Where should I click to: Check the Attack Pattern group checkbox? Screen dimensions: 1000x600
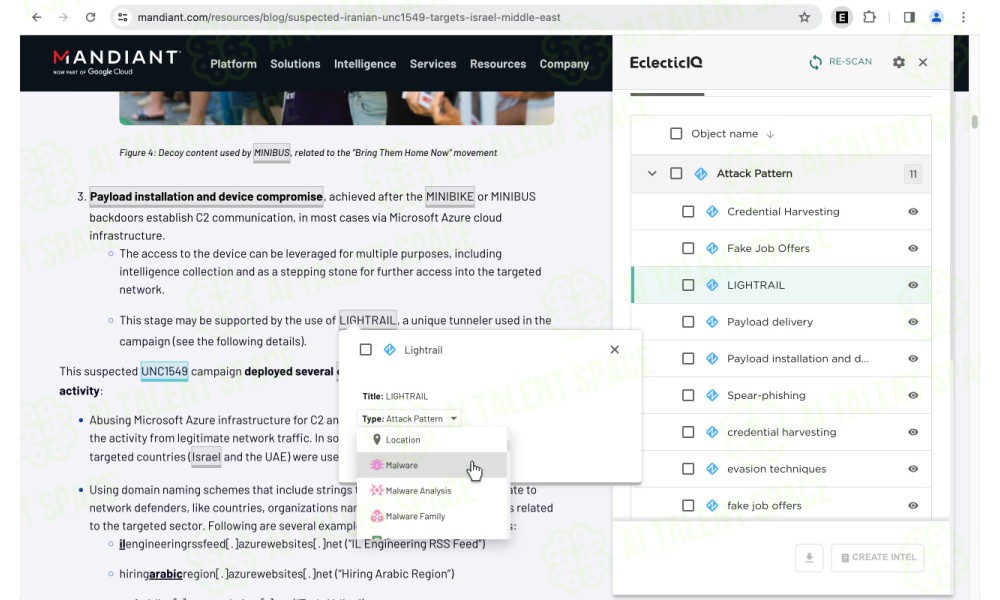click(x=676, y=173)
